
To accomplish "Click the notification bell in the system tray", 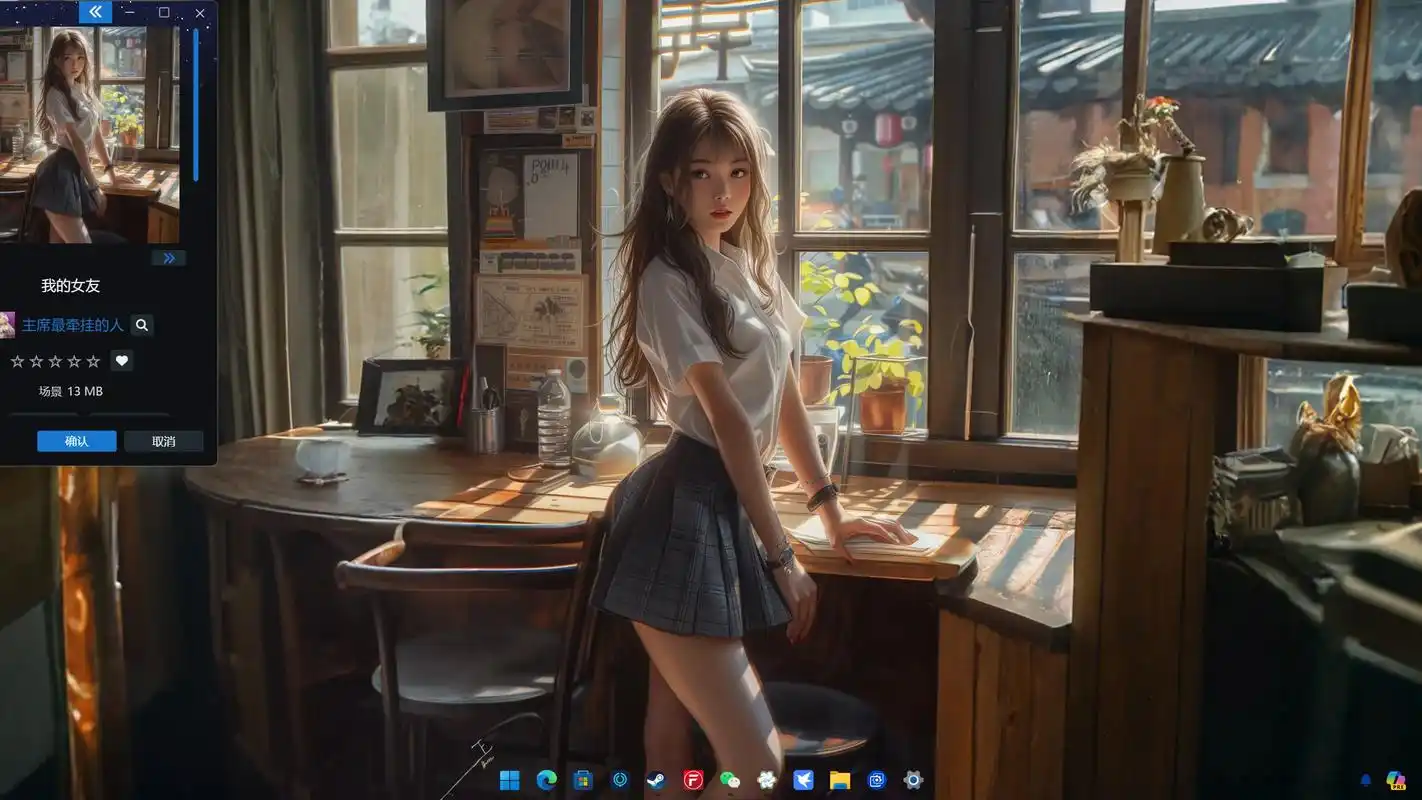I will 1365,780.
